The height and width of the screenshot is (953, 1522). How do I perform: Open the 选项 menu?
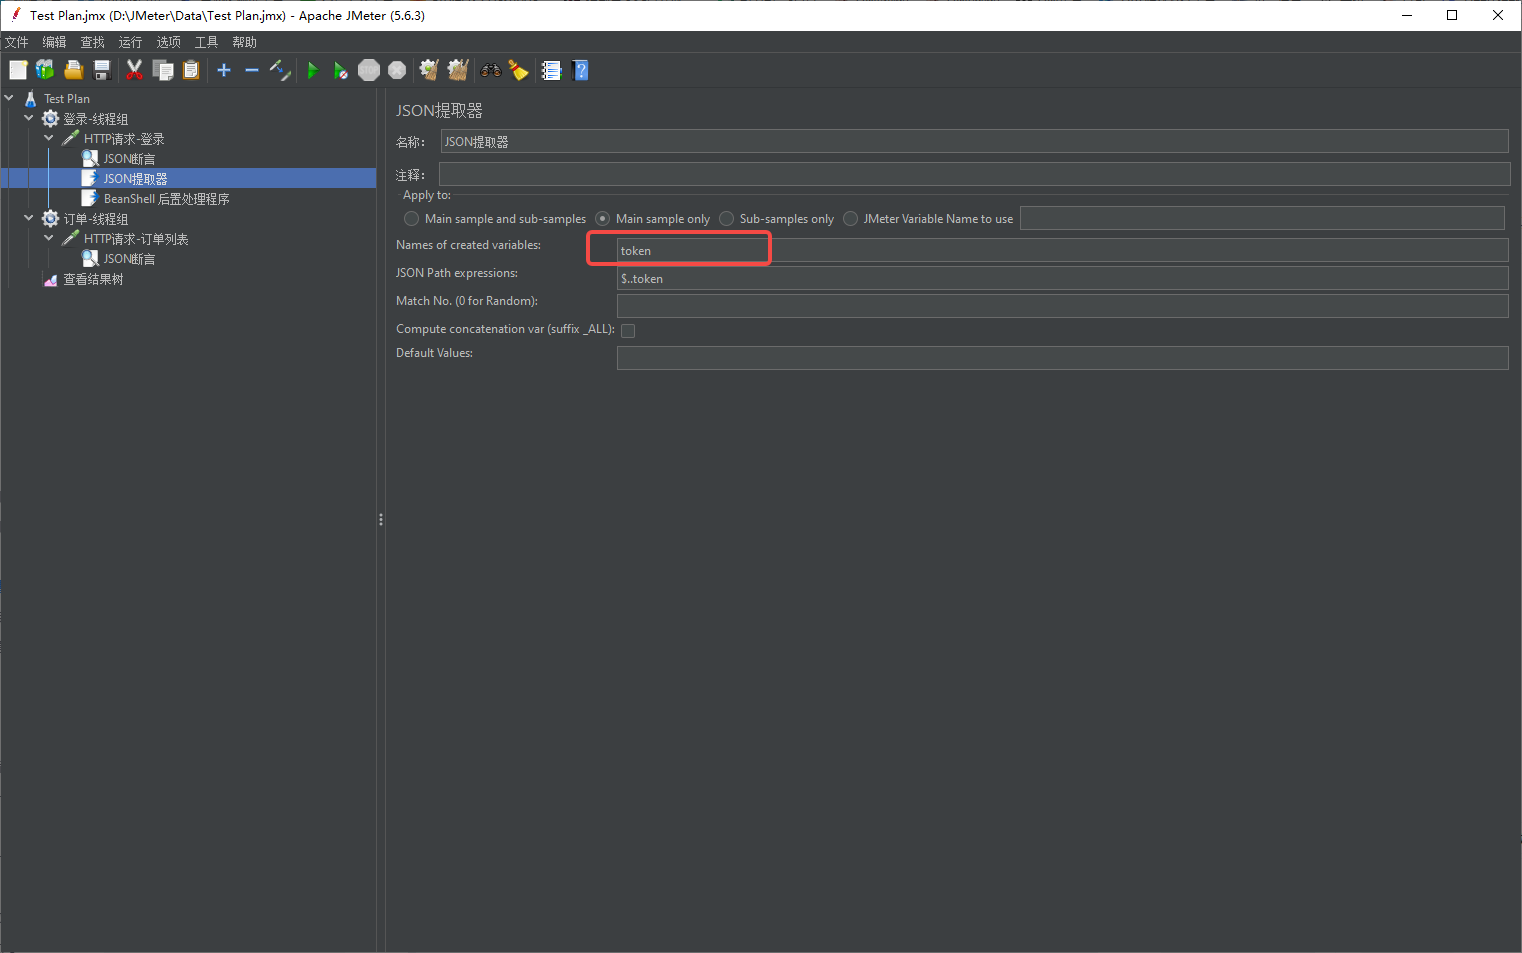point(168,42)
